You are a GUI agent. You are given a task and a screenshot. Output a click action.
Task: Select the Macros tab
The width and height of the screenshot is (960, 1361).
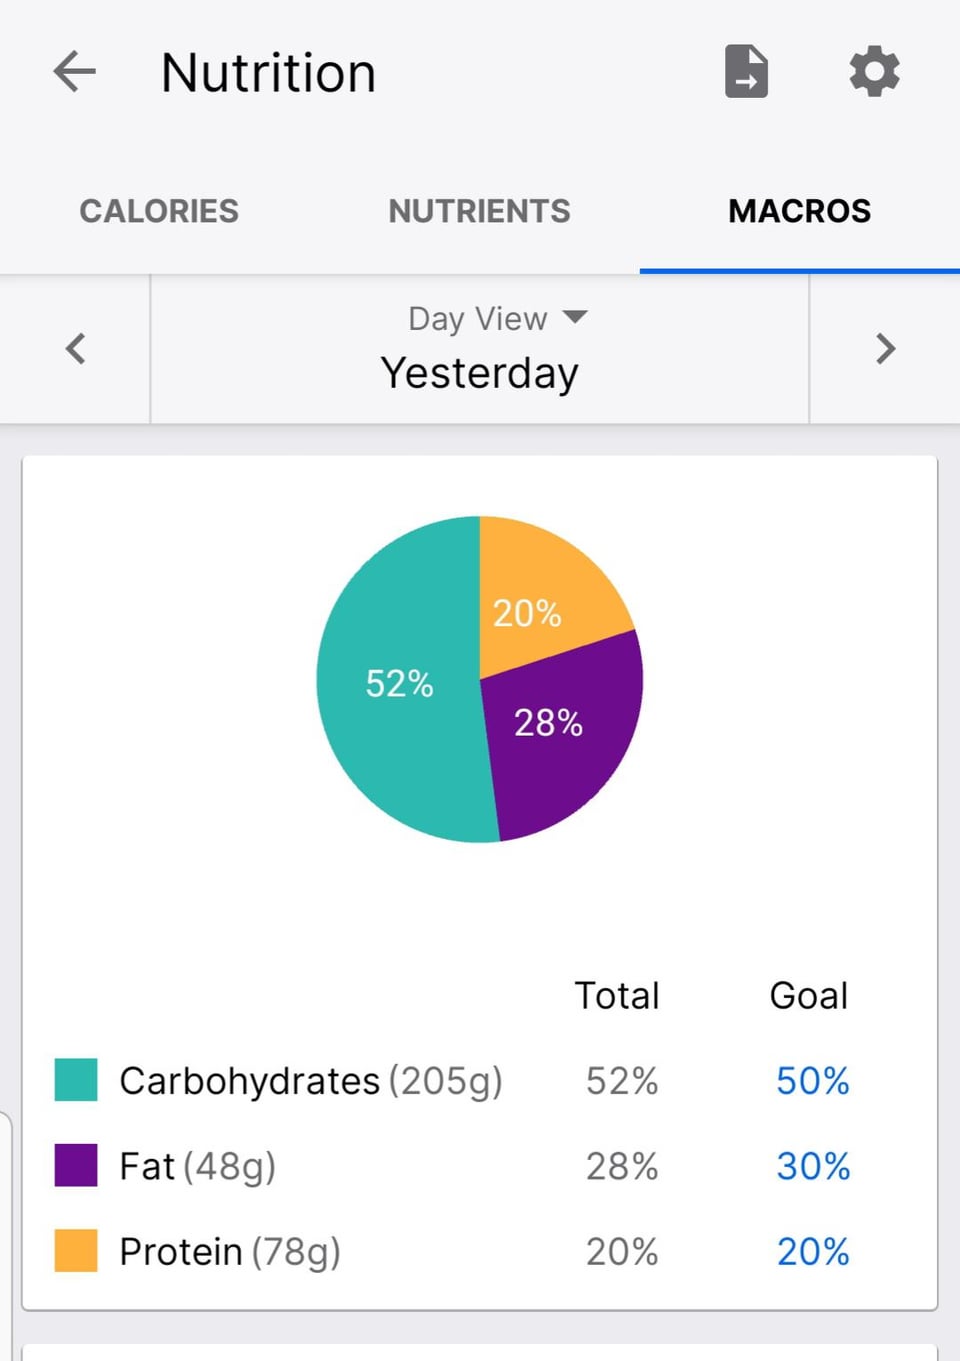[x=800, y=211]
